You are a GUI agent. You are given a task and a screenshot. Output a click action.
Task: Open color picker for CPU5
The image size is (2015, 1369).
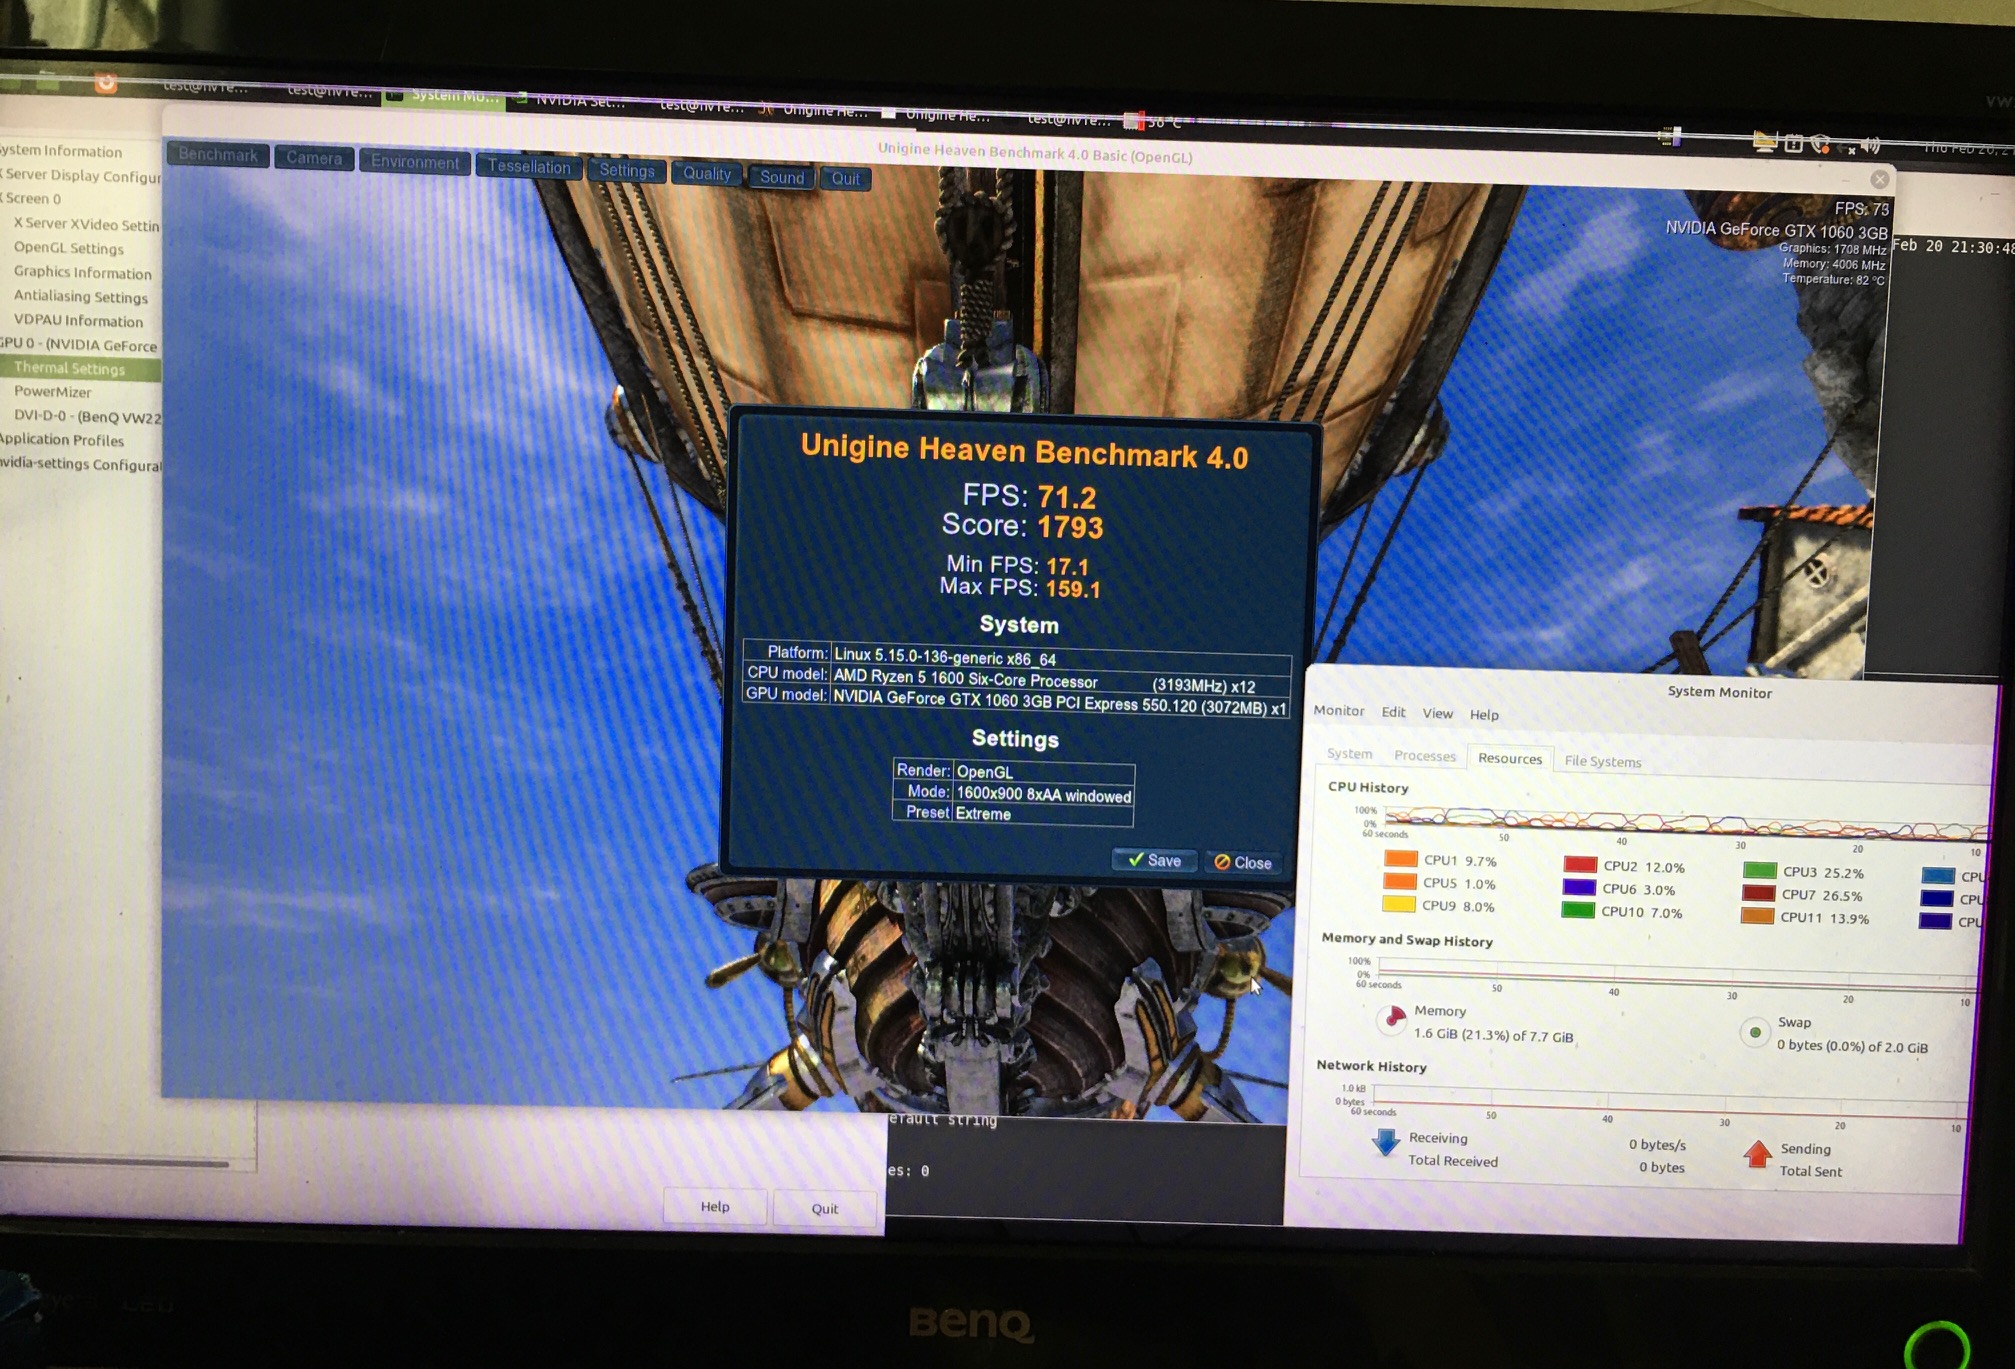pyautogui.click(x=1400, y=882)
